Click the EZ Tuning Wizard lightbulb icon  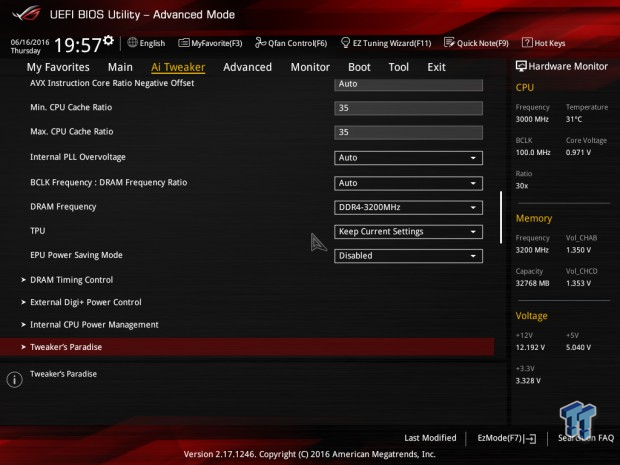(345, 43)
